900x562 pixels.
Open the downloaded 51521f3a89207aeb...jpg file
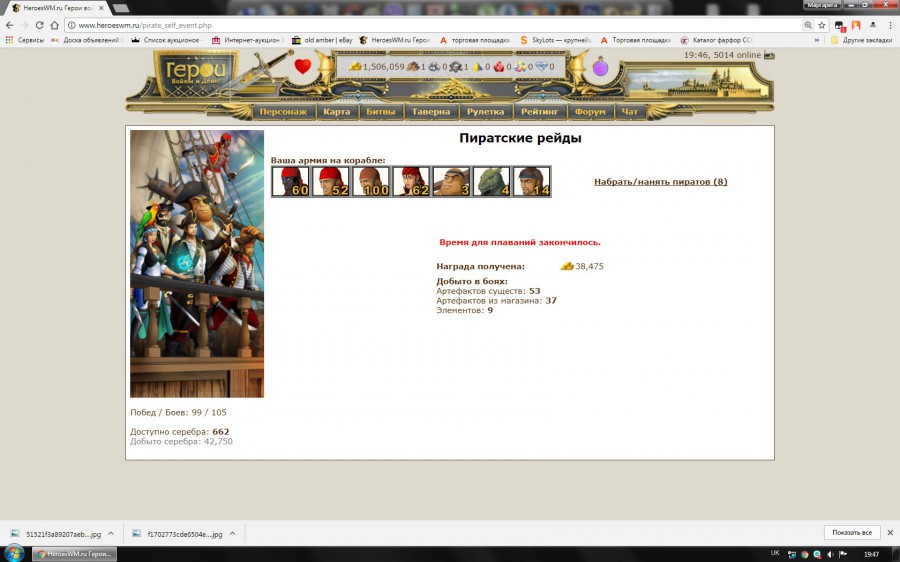[56, 534]
